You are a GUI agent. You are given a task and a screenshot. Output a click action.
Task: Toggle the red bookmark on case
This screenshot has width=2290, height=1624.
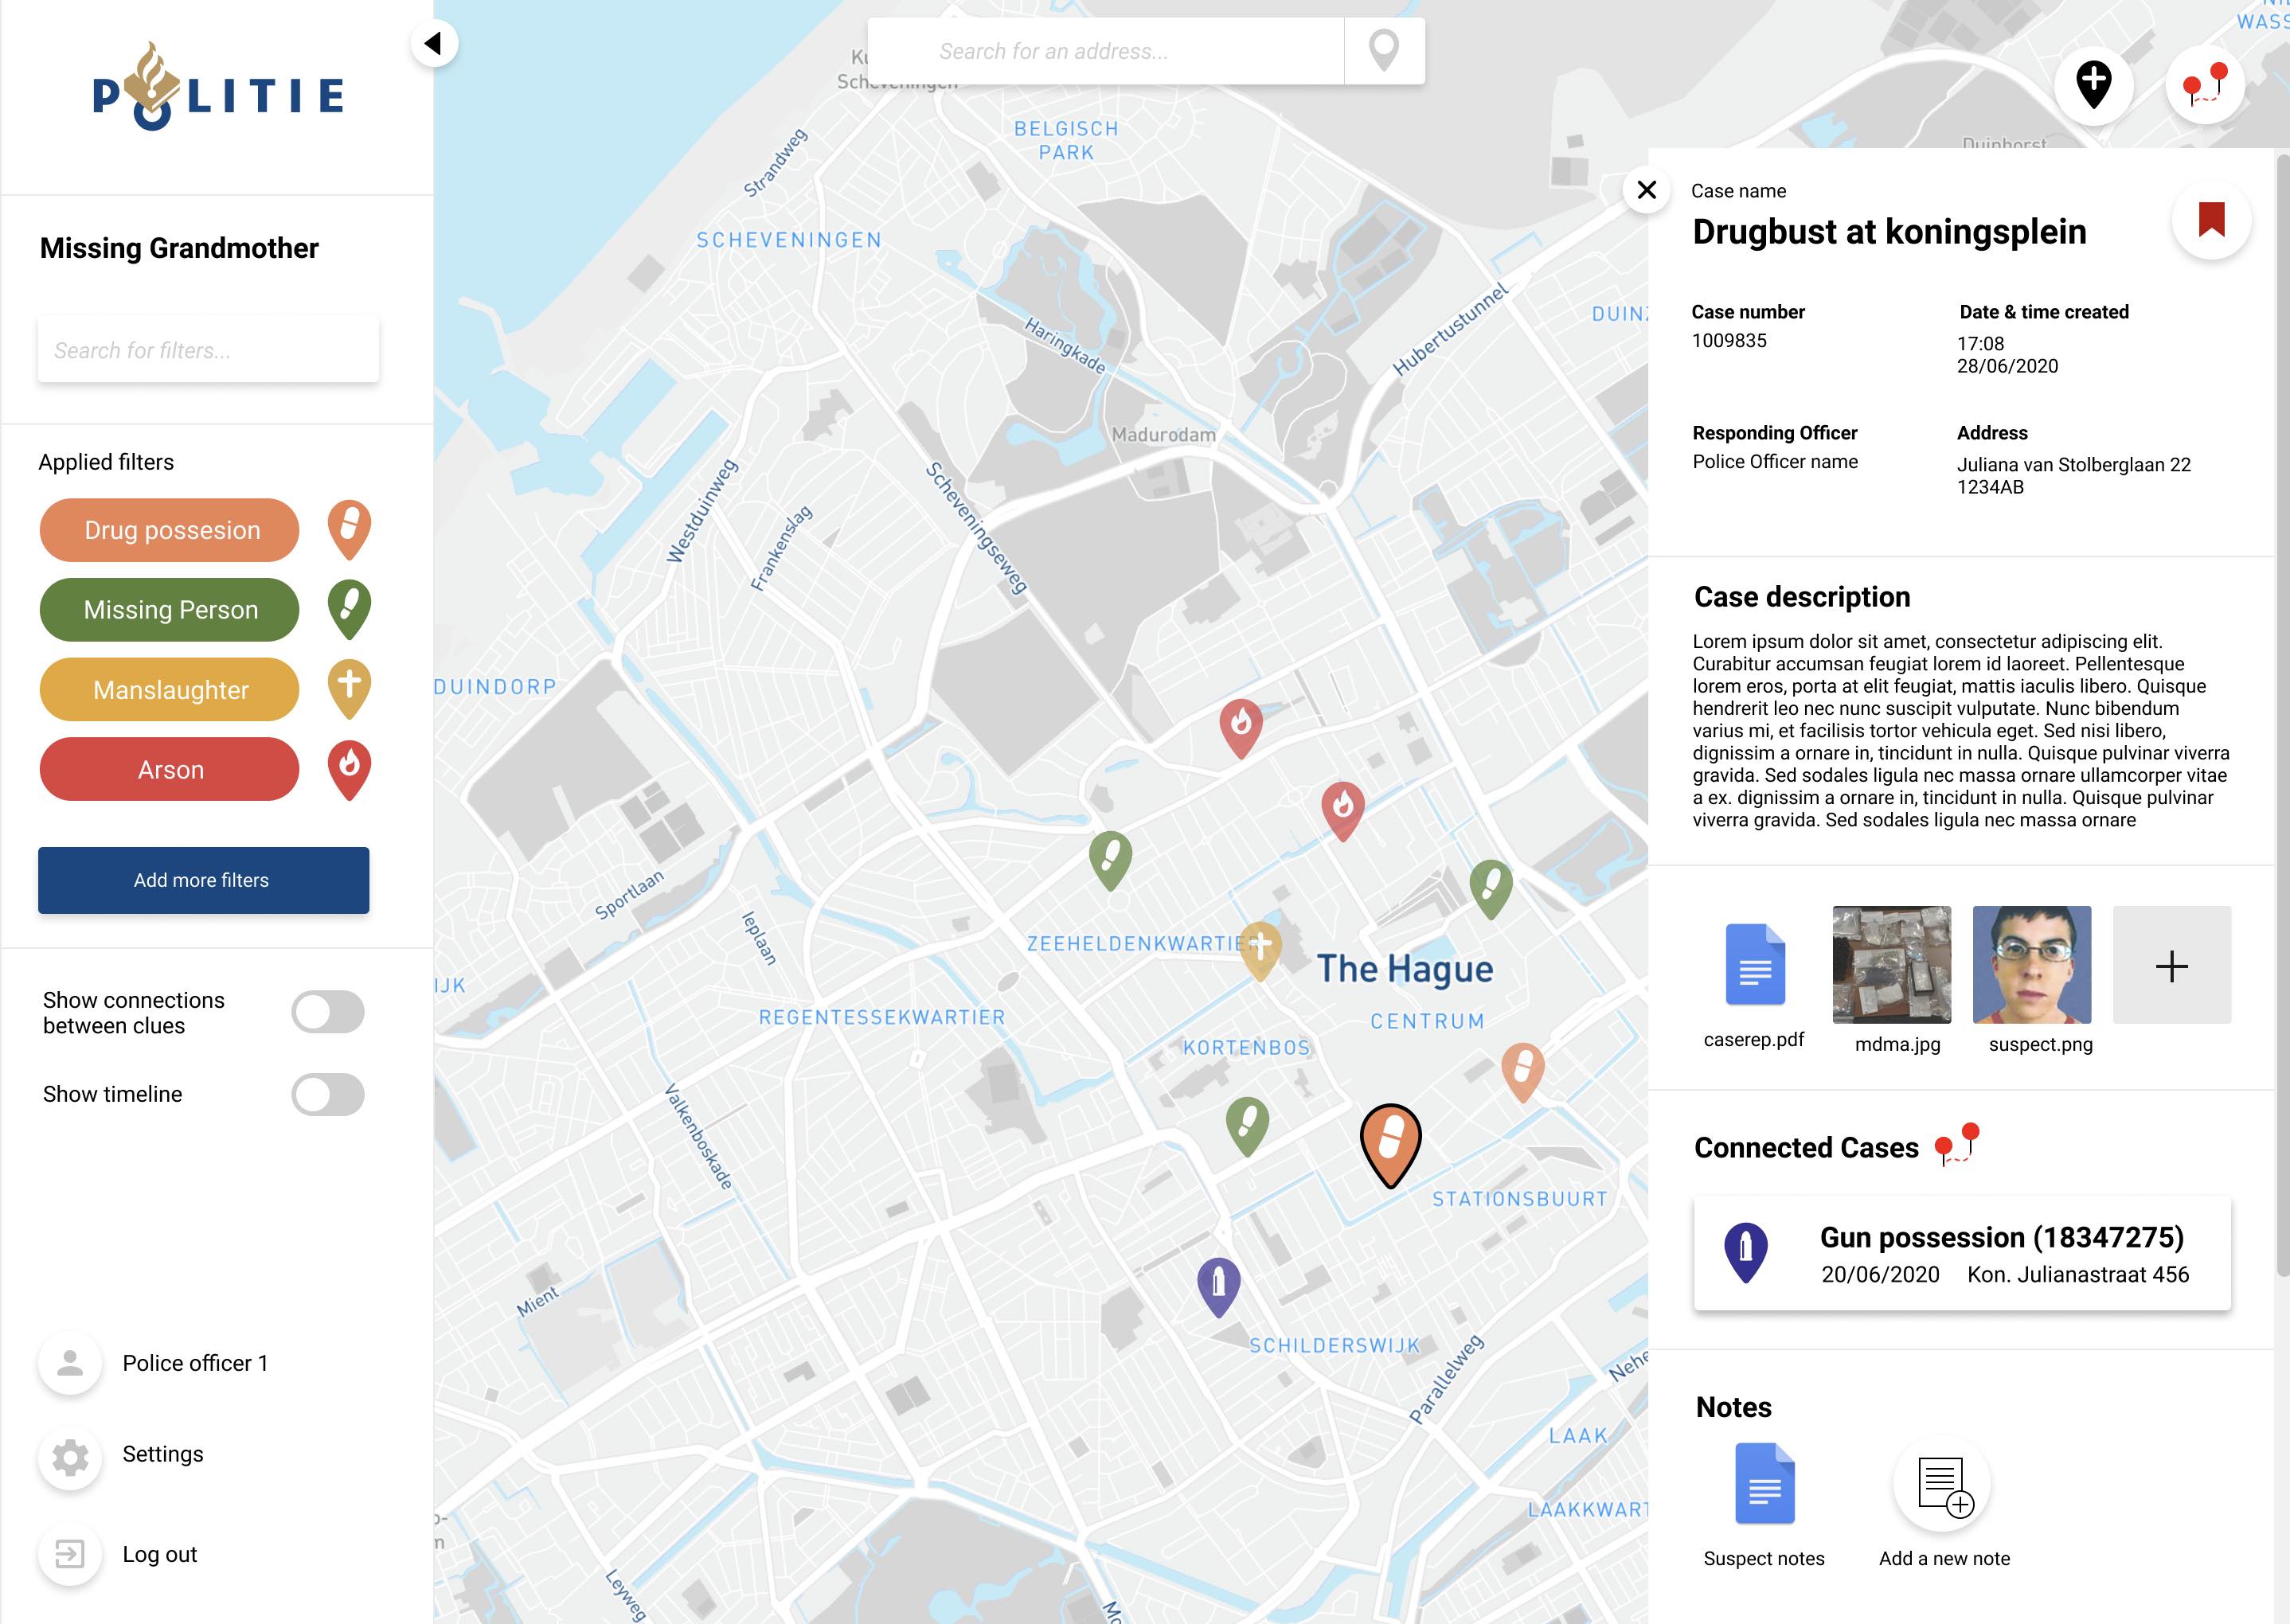2211,219
